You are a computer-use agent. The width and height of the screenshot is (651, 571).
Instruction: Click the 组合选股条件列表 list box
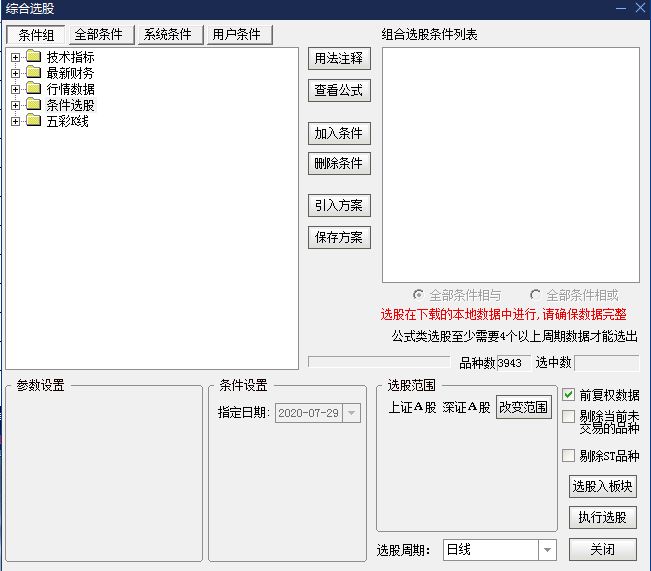coord(511,165)
